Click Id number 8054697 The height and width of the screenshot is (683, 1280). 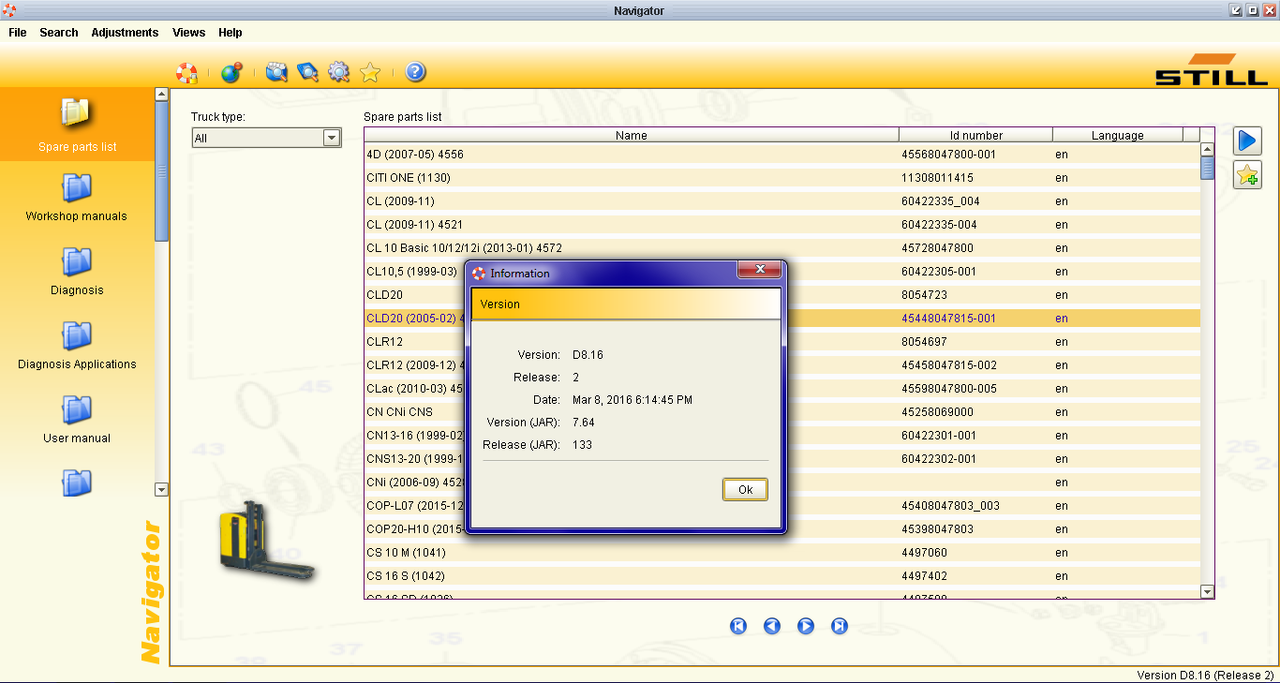point(924,342)
